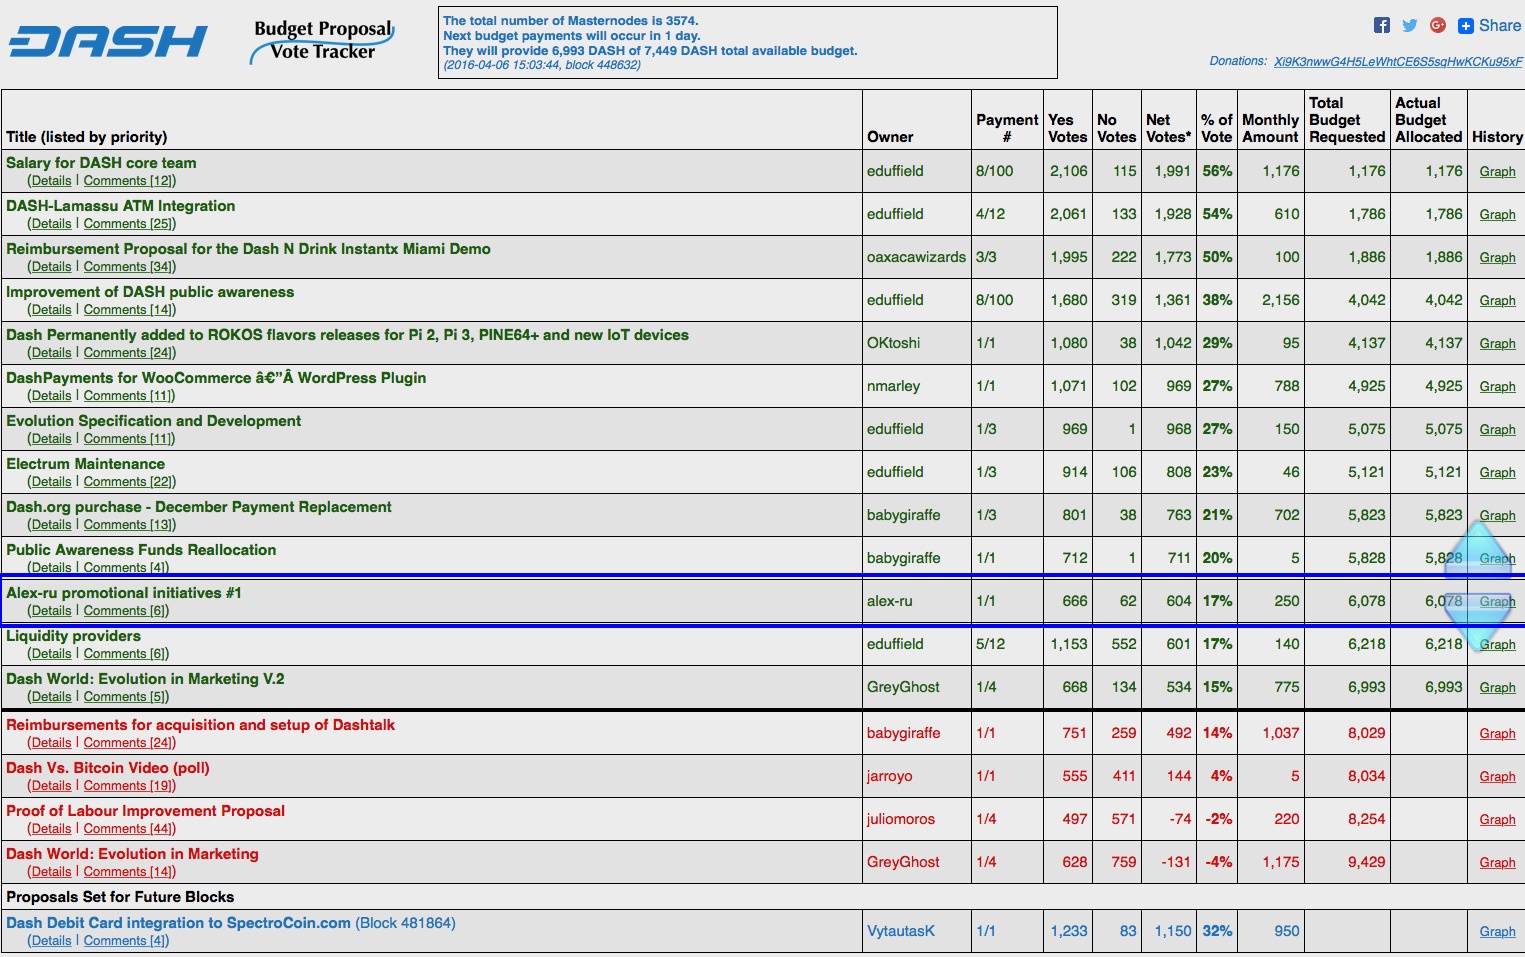The height and width of the screenshot is (957, 1525).
Task: Open Comments [11] under DashPayments for WooCommerce
Action: pos(128,396)
